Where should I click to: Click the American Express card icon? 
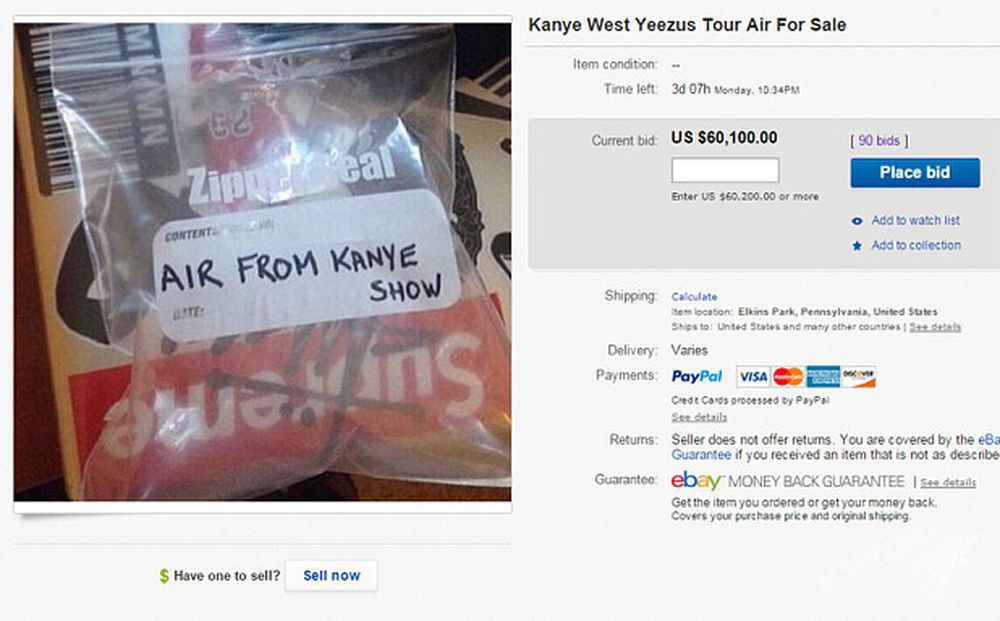pos(823,377)
